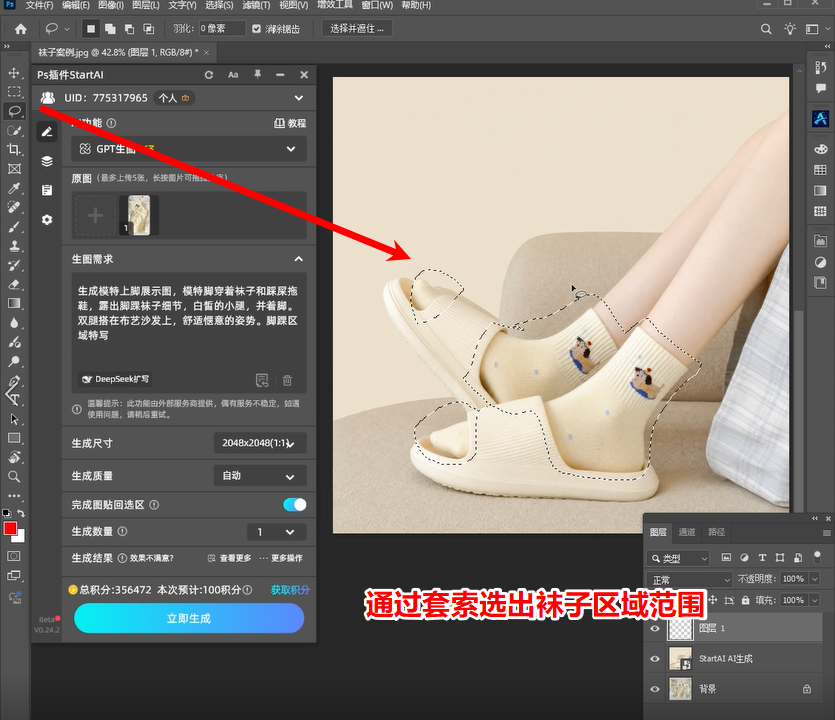
Task: Pin the StartAI plugin panel
Action: point(257,75)
